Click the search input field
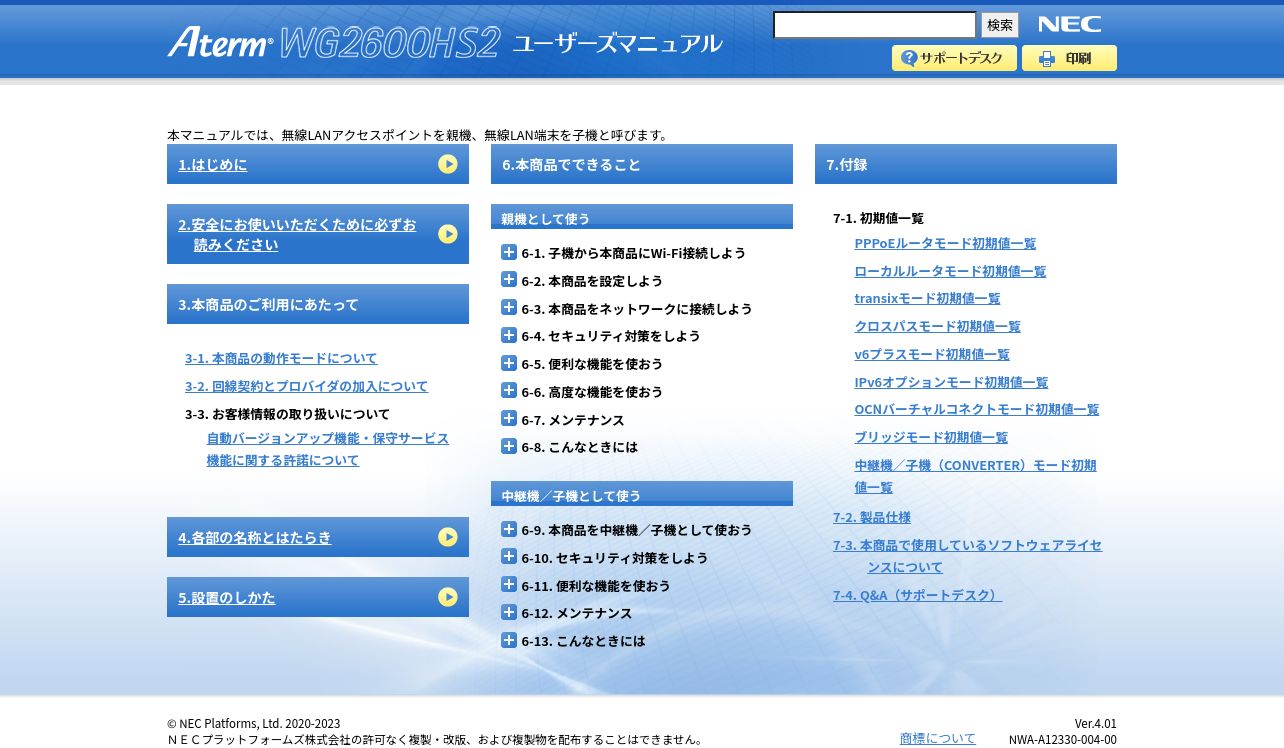 (875, 25)
